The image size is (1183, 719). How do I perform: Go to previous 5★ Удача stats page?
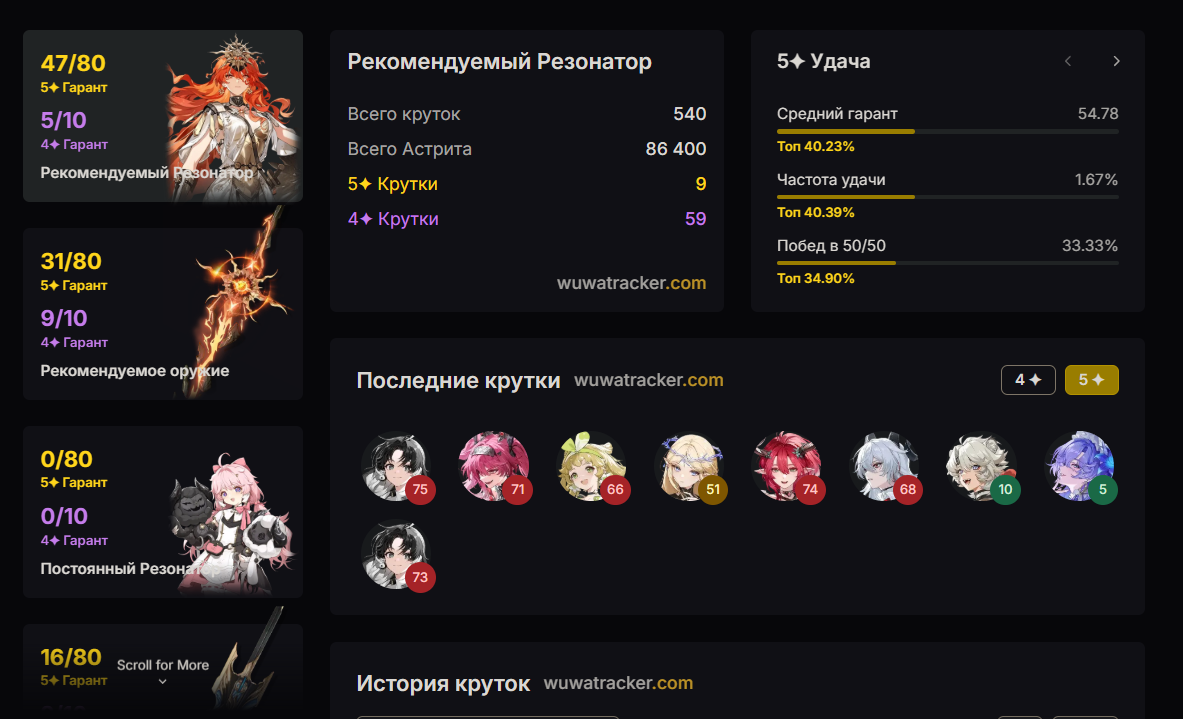1068,61
